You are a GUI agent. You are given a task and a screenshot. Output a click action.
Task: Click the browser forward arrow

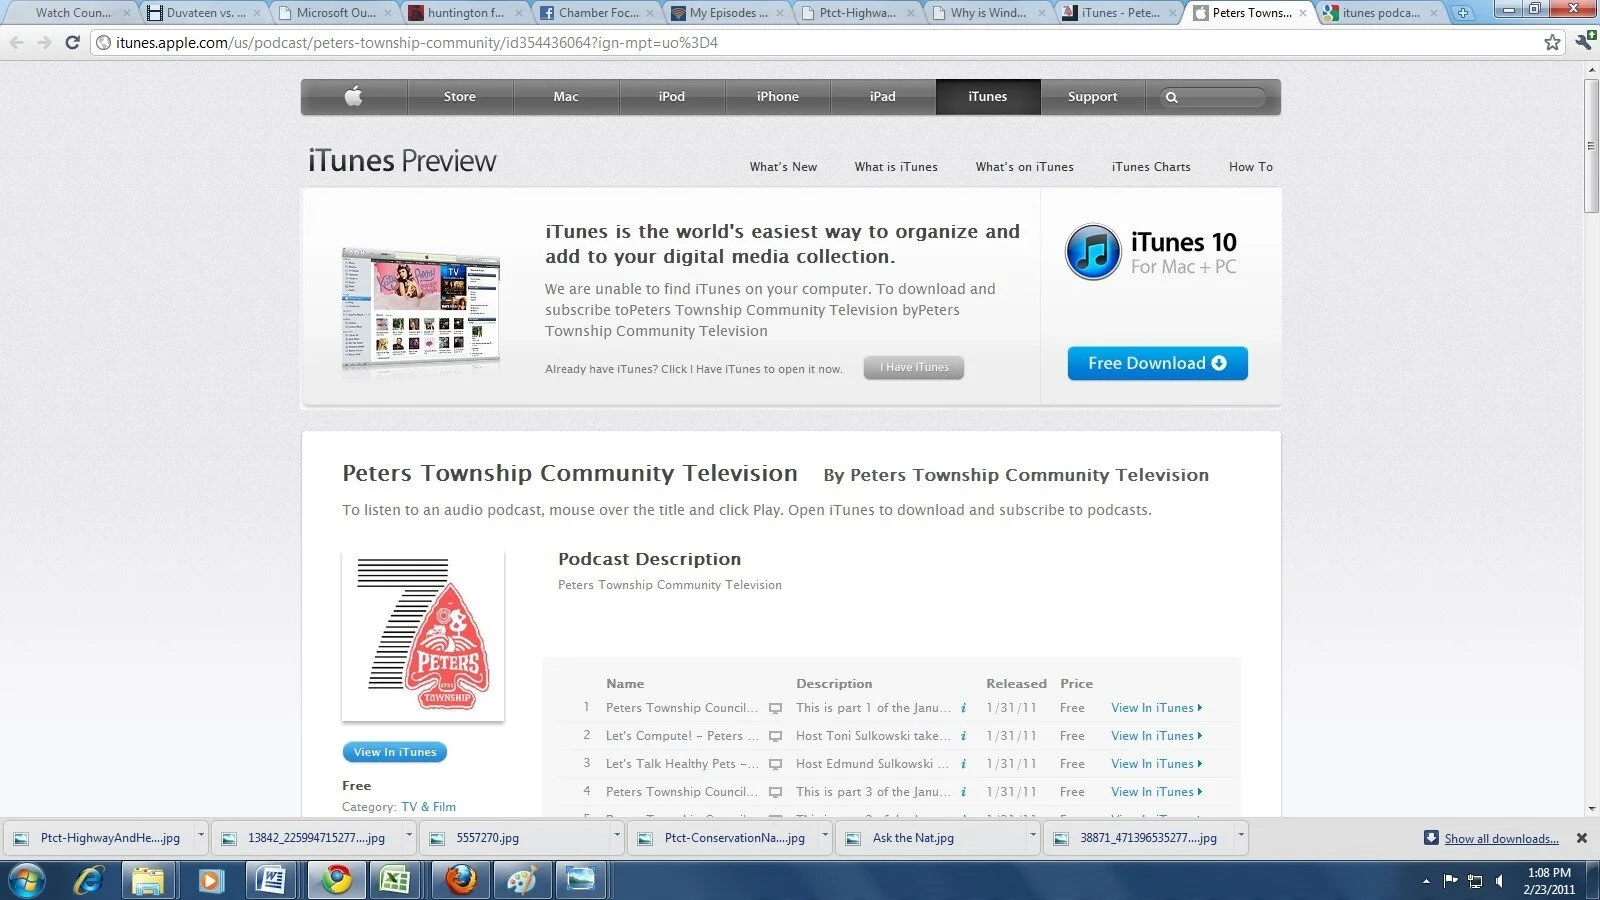44,43
